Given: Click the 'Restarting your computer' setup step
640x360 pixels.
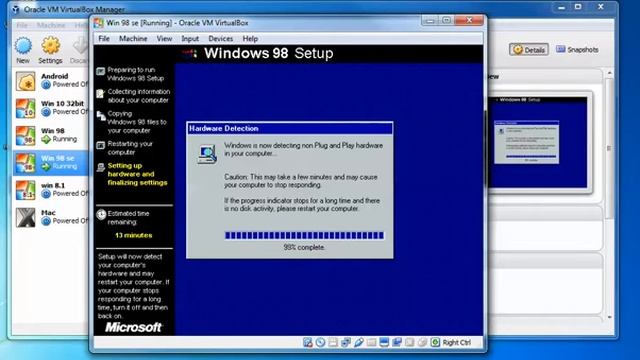Looking at the screenshot, I should [130, 148].
